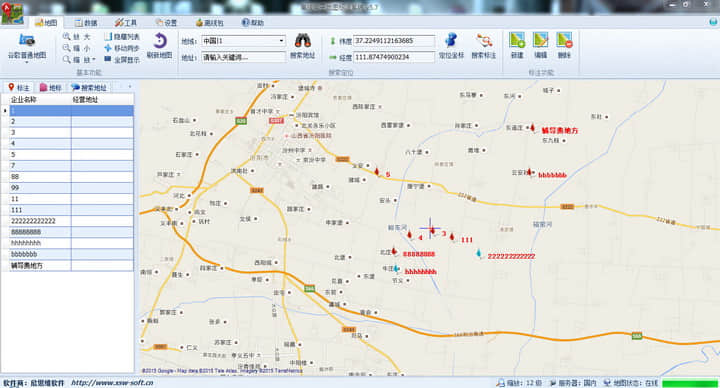Click the search markers icon

click(x=484, y=41)
